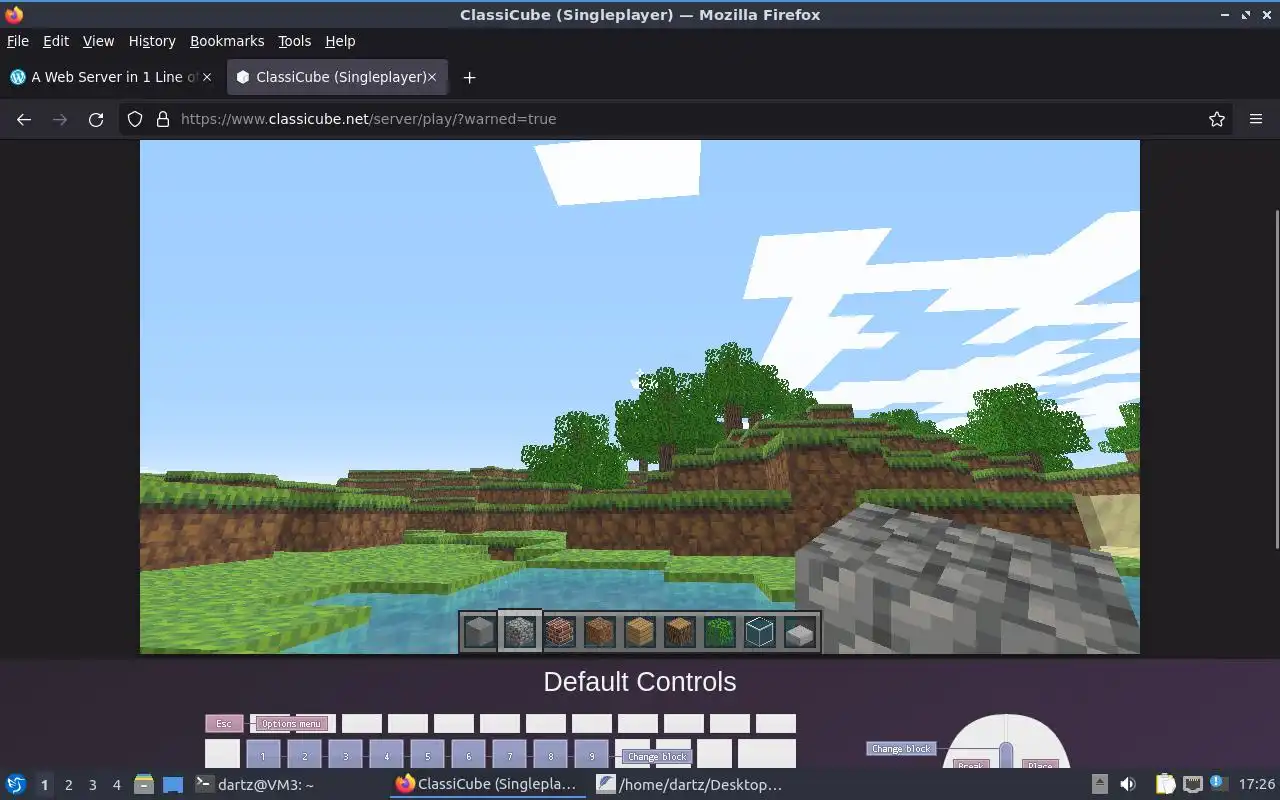Open the View menu

coord(98,41)
